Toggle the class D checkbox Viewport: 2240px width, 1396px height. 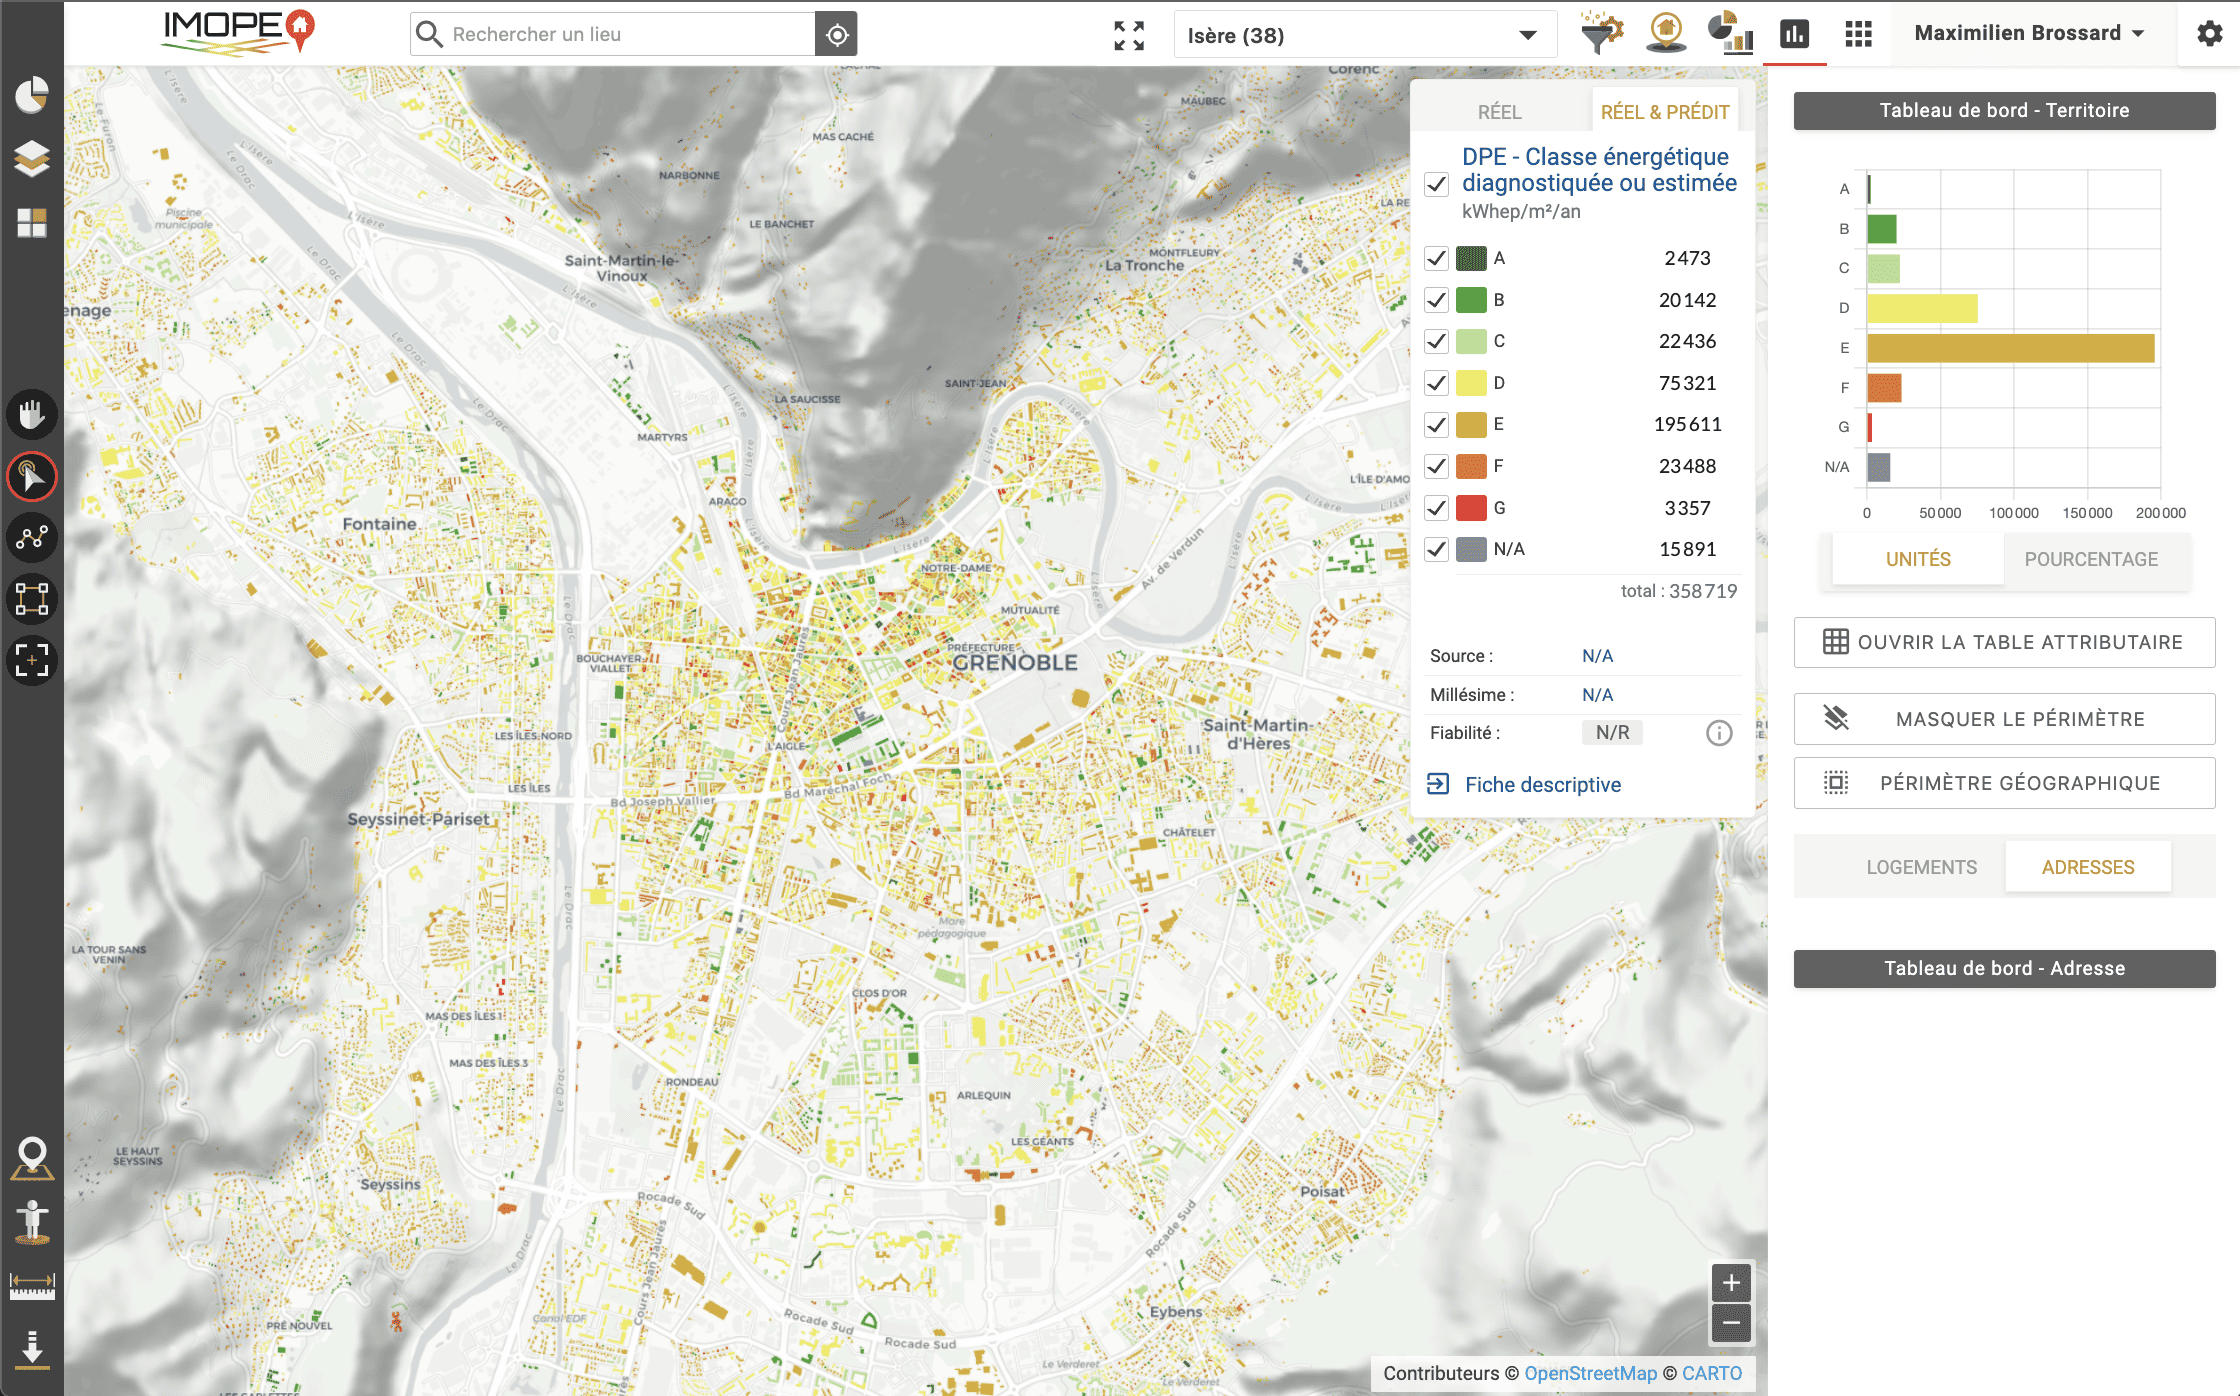tap(1436, 383)
